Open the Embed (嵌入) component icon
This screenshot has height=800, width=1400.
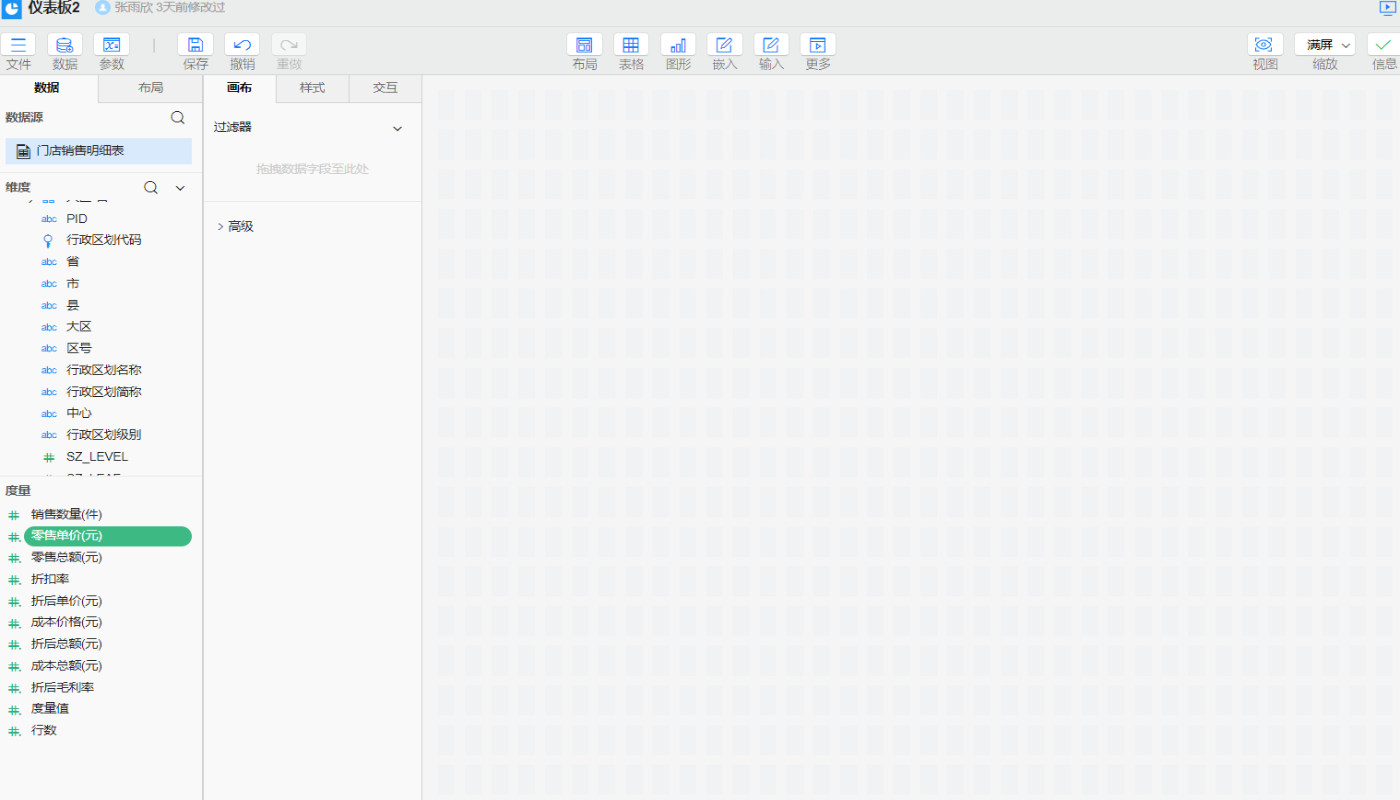[x=724, y=45]
